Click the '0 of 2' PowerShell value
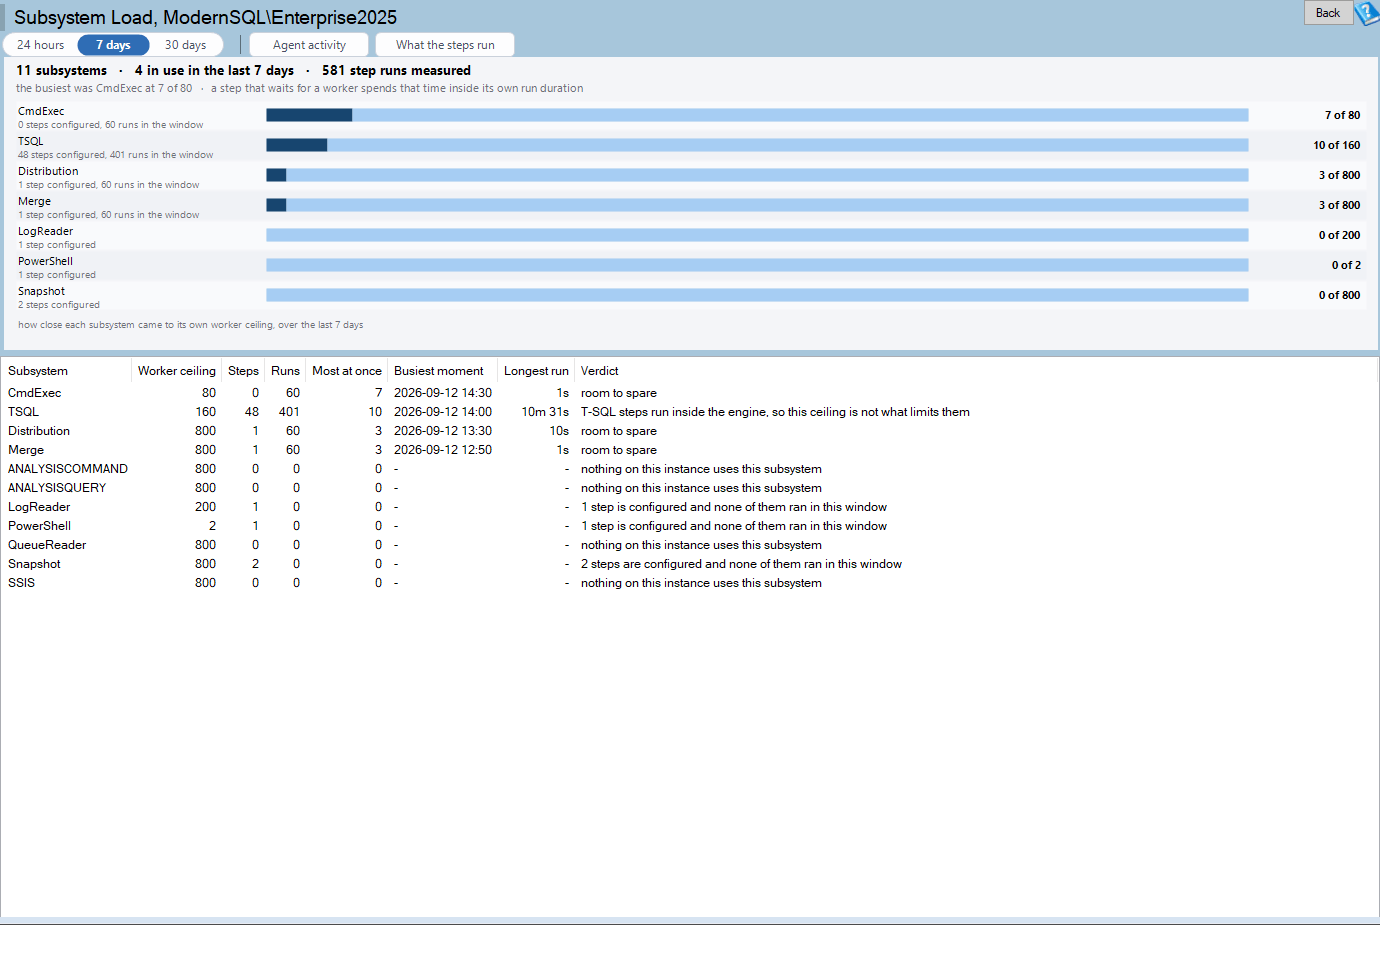Screen dimensions: 1380x976 [x=1346, y=265]
